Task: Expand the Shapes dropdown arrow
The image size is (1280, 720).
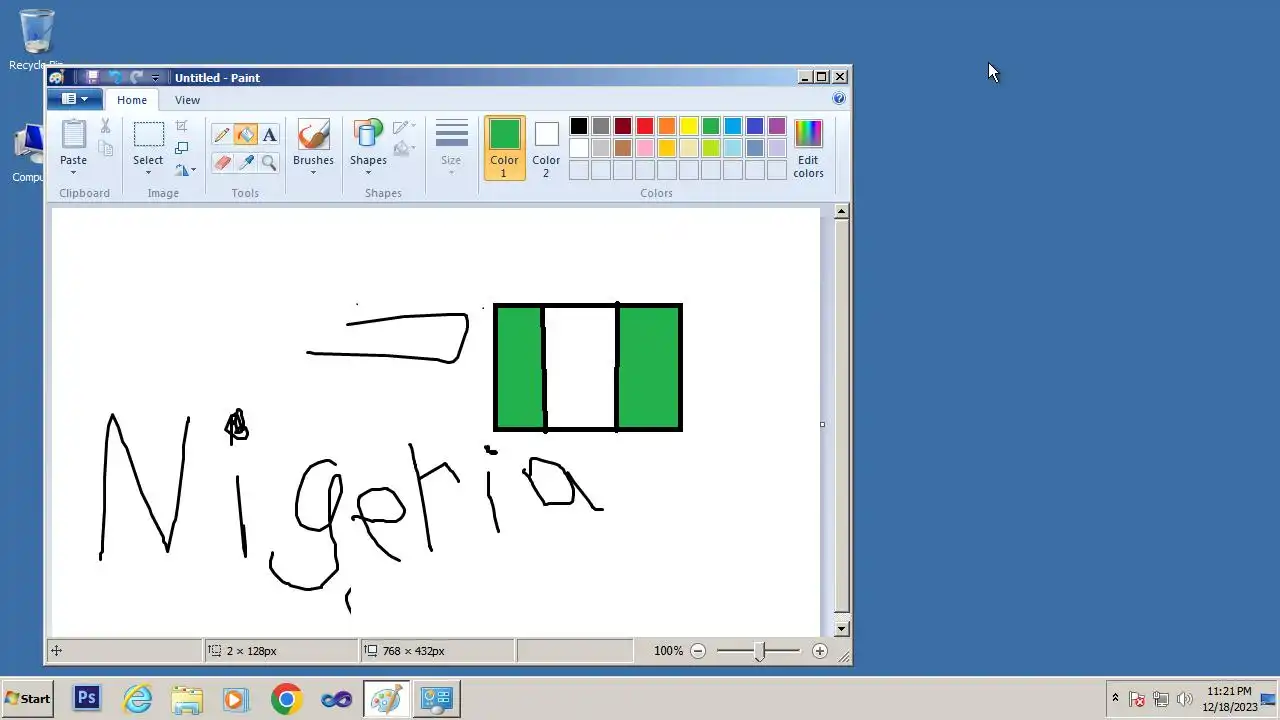Action: (368, 172)
